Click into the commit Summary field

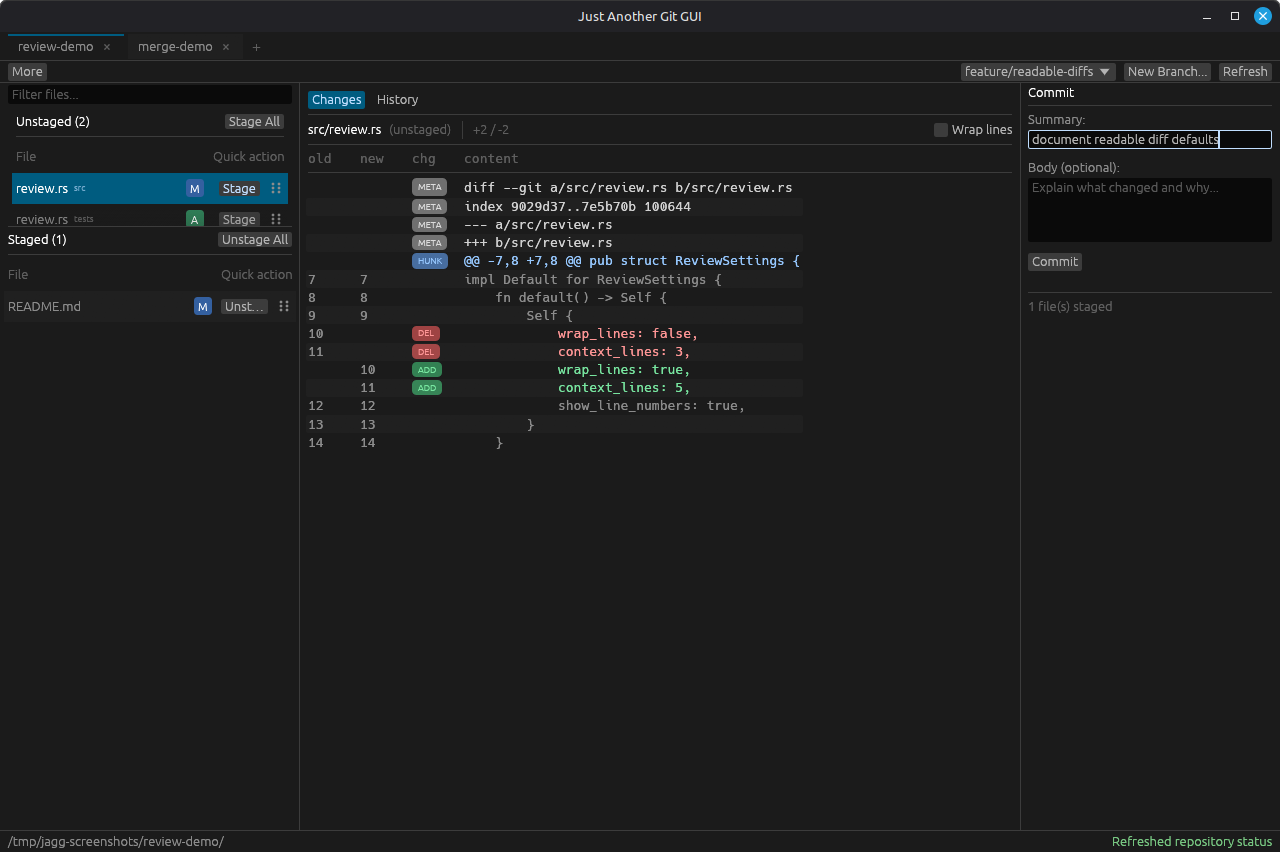coord(1150,140)
